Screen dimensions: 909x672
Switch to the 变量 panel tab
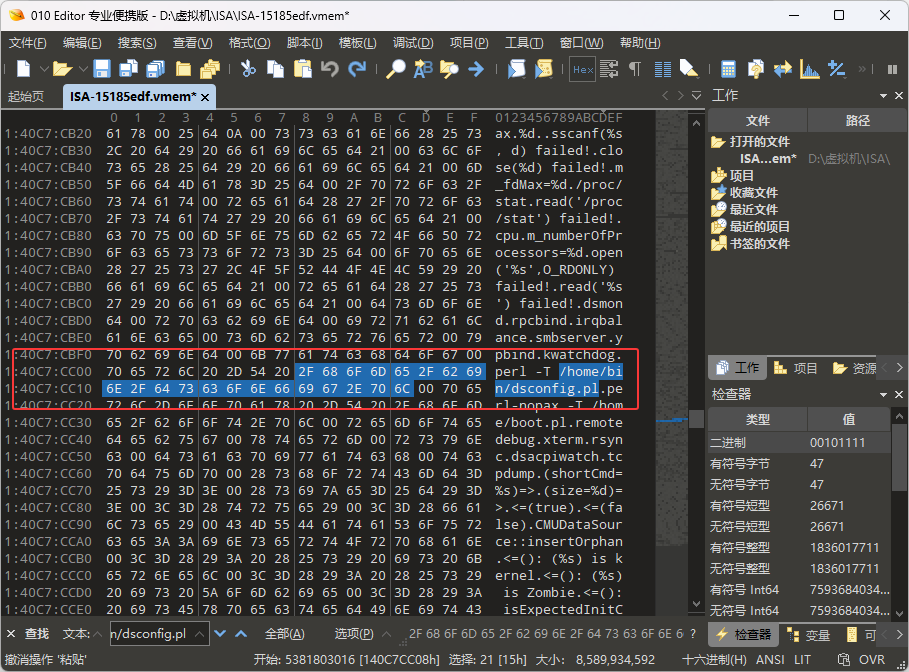pos(809,635)
